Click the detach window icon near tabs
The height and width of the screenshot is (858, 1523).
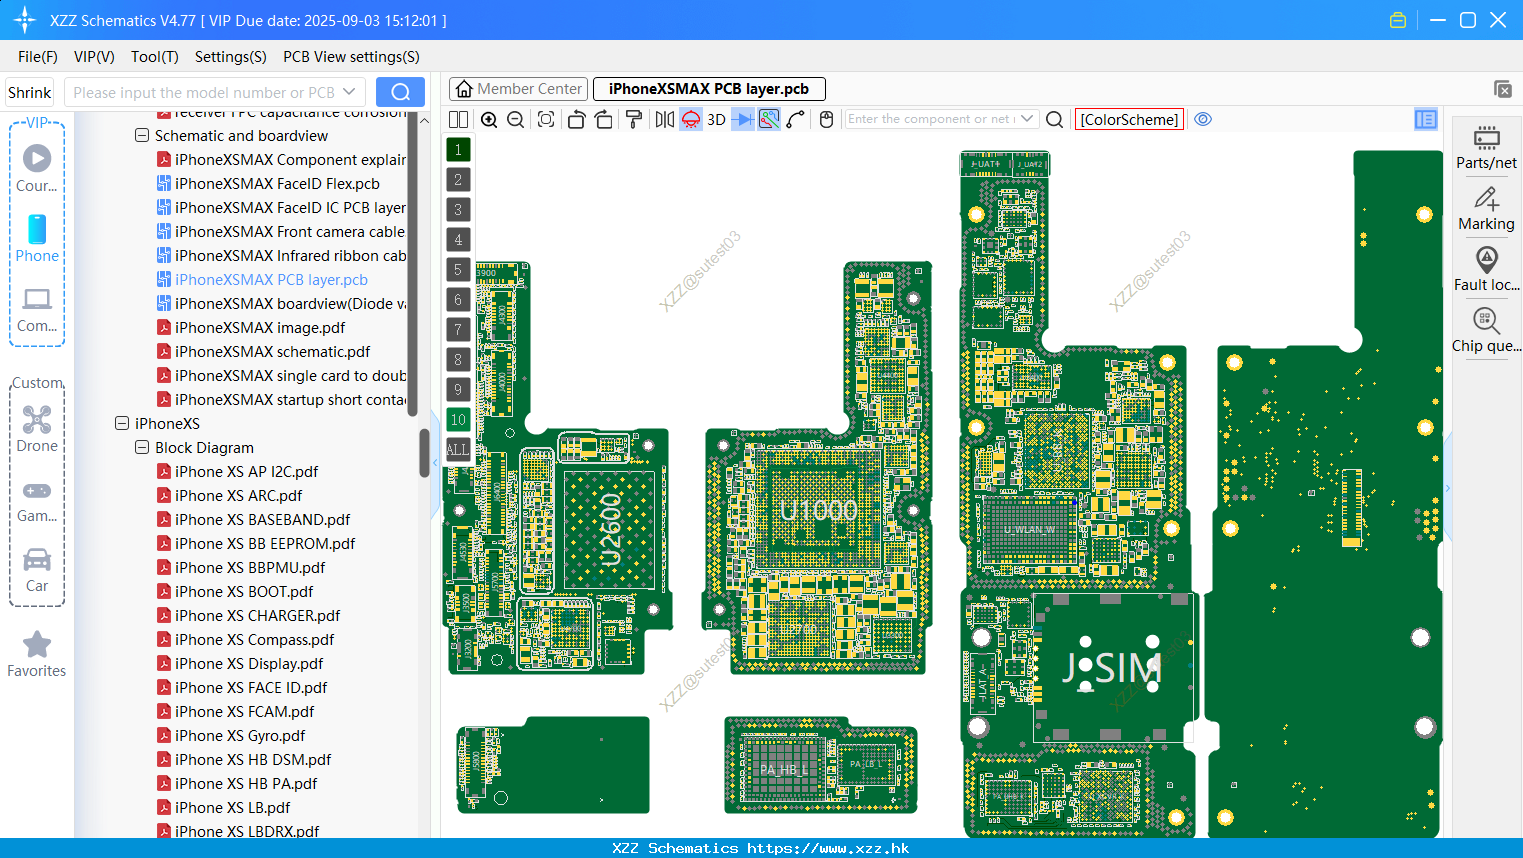coord(1502,89)
